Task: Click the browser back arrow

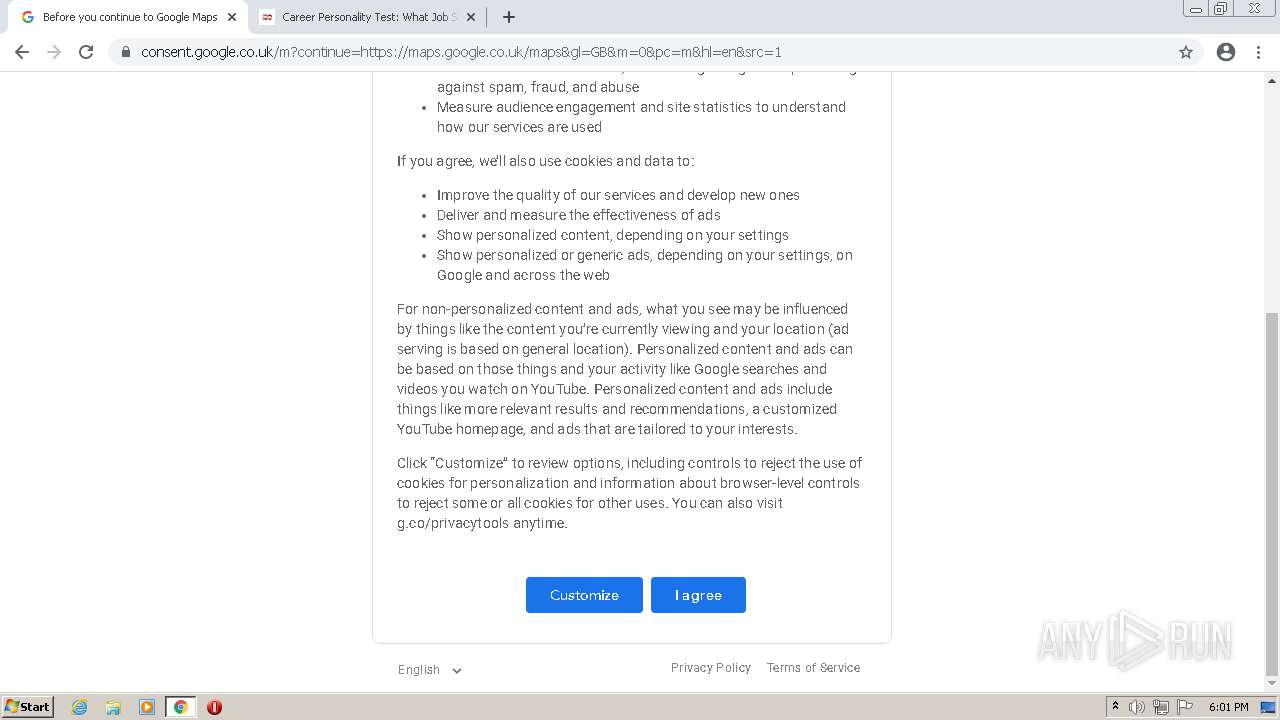Action: (22, 52)
